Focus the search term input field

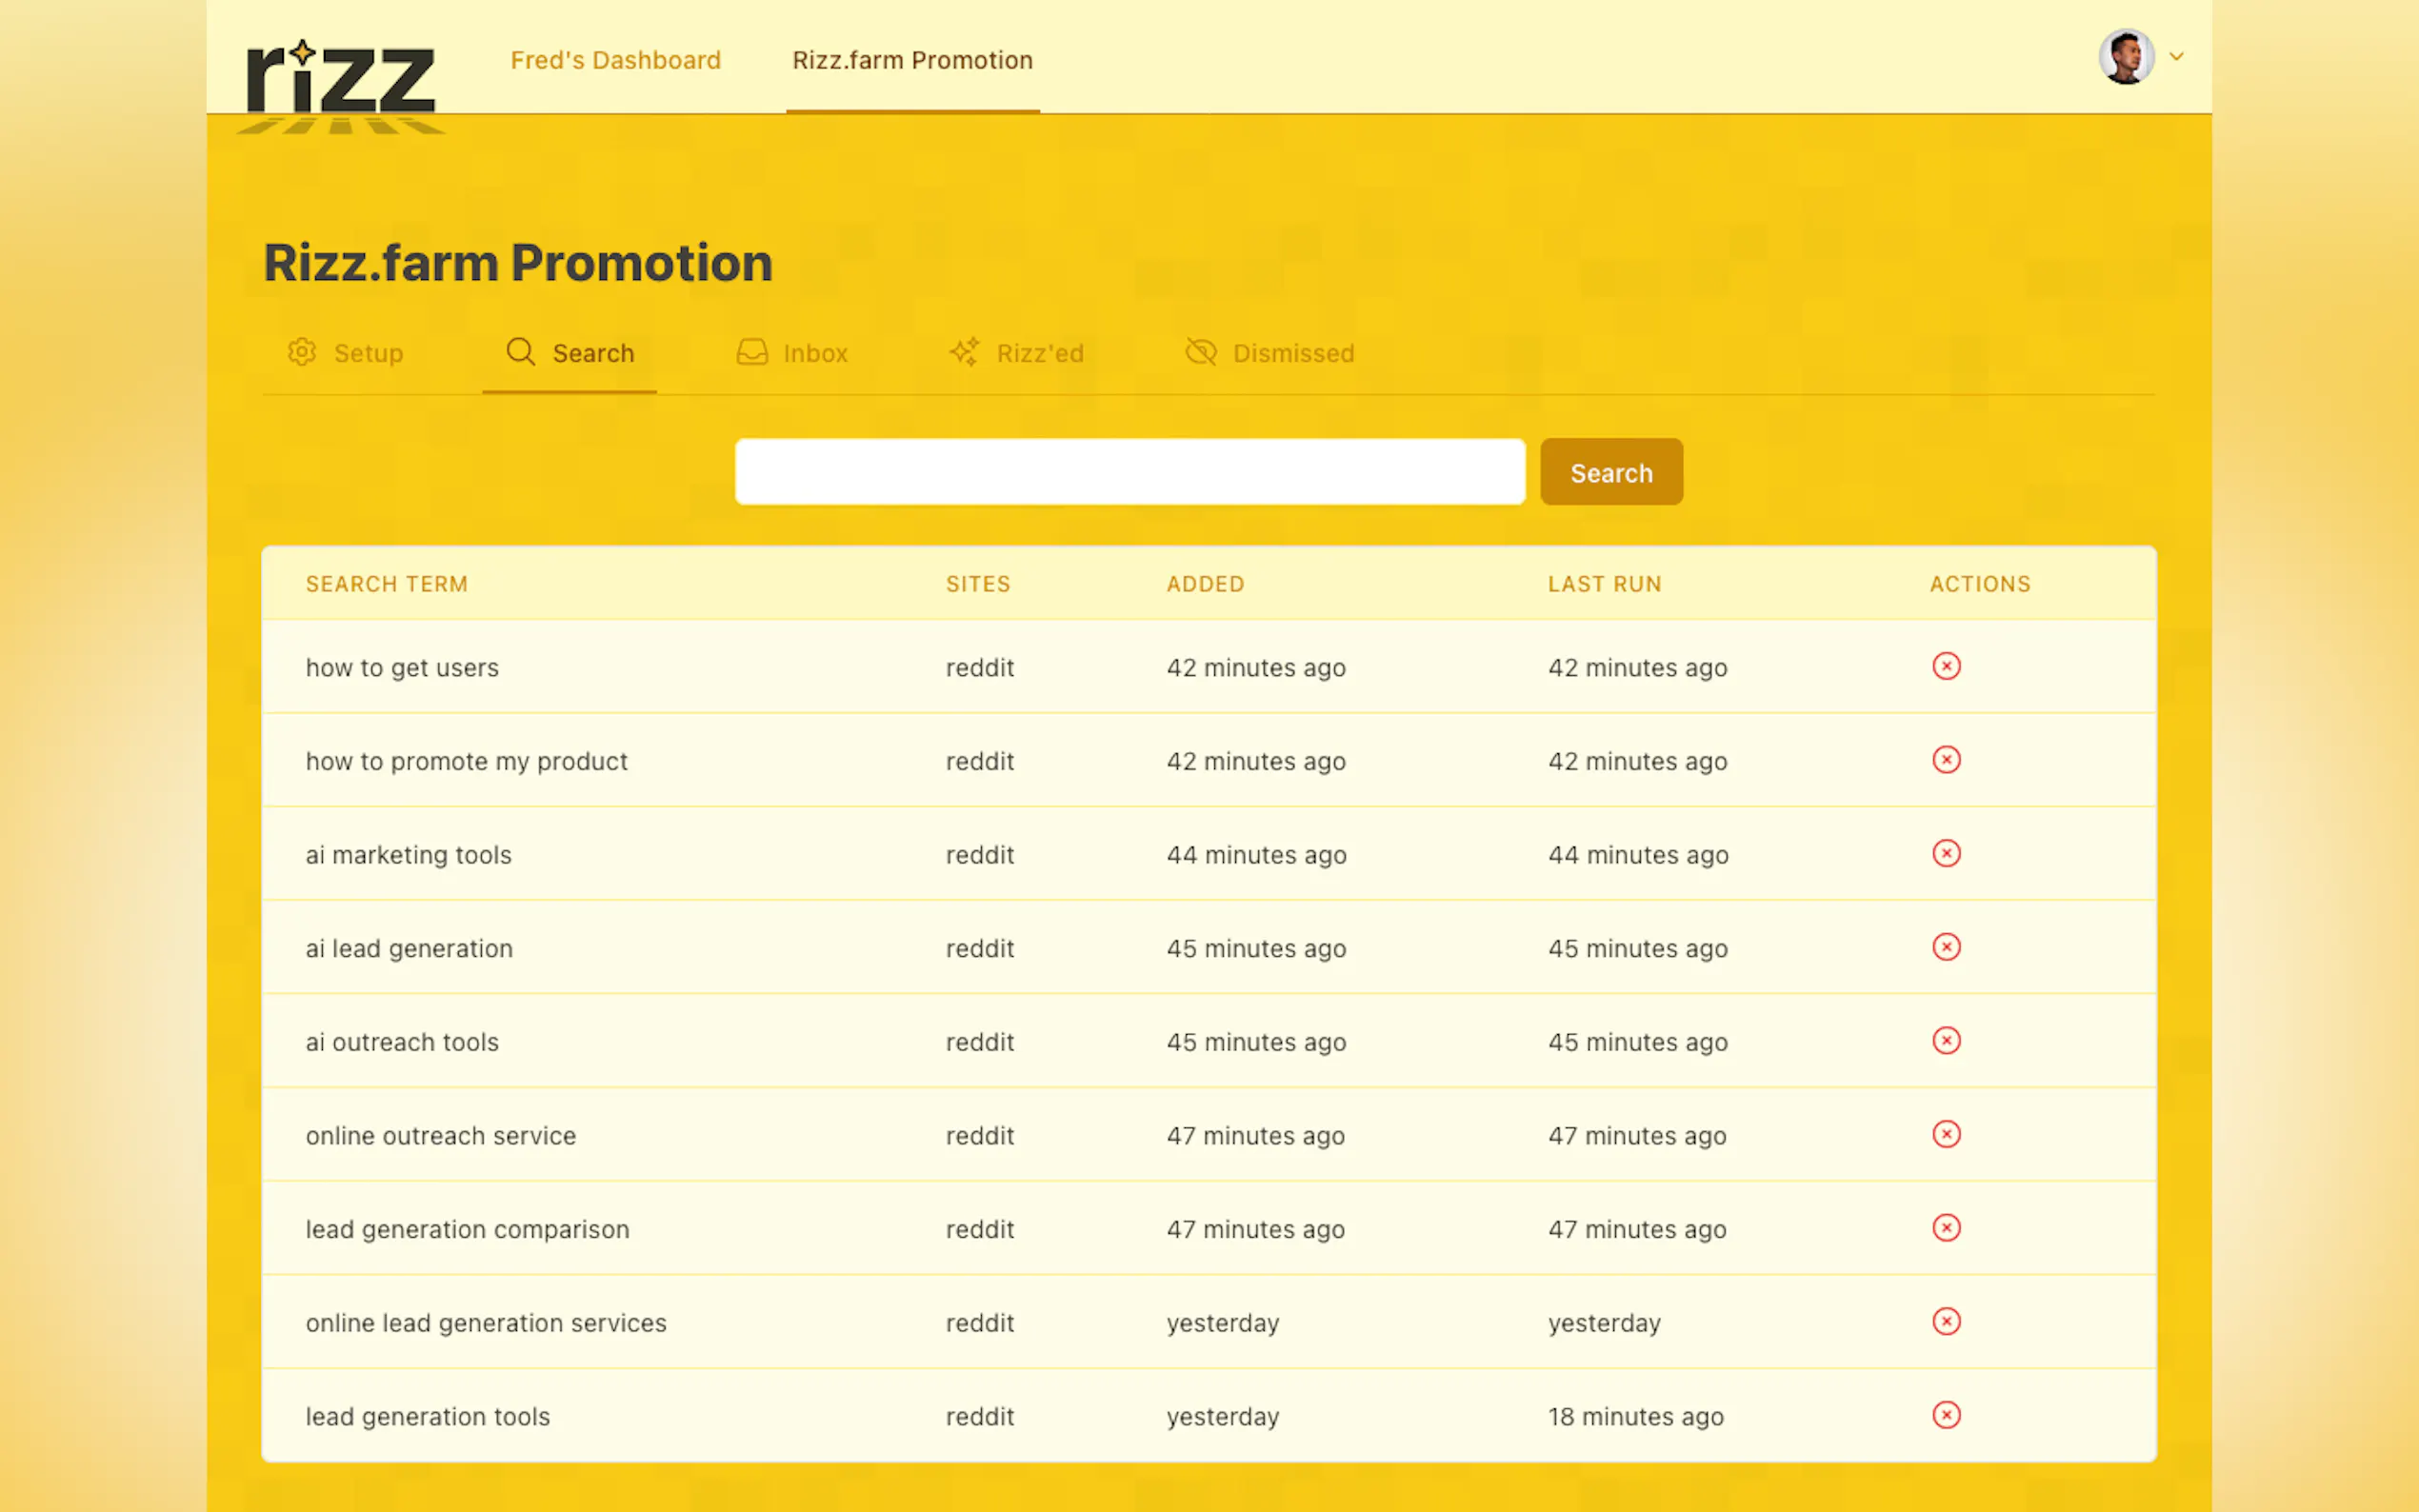pos(1129,472)
